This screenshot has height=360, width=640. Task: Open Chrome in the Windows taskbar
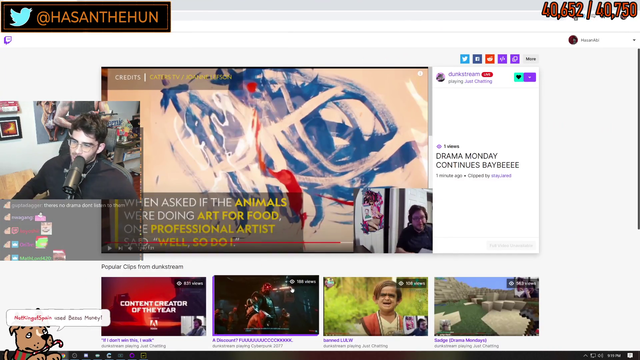pos(63,356)
